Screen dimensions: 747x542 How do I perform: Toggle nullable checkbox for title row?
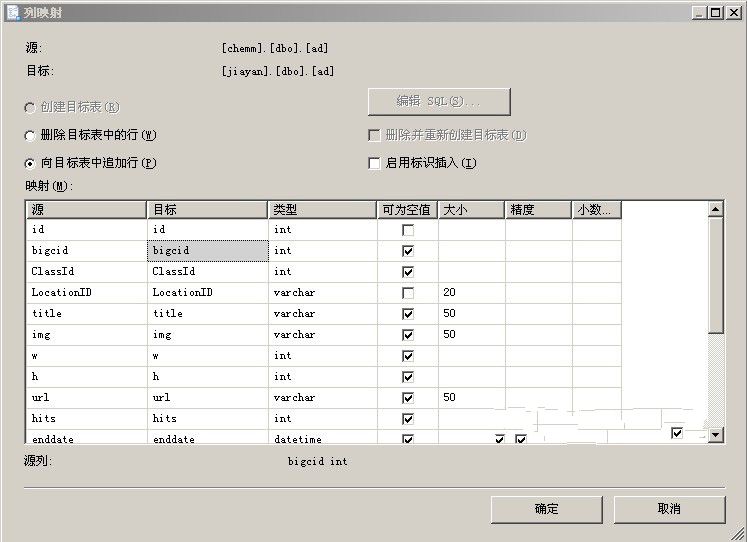pyautogui.click(x=408, y=314)
